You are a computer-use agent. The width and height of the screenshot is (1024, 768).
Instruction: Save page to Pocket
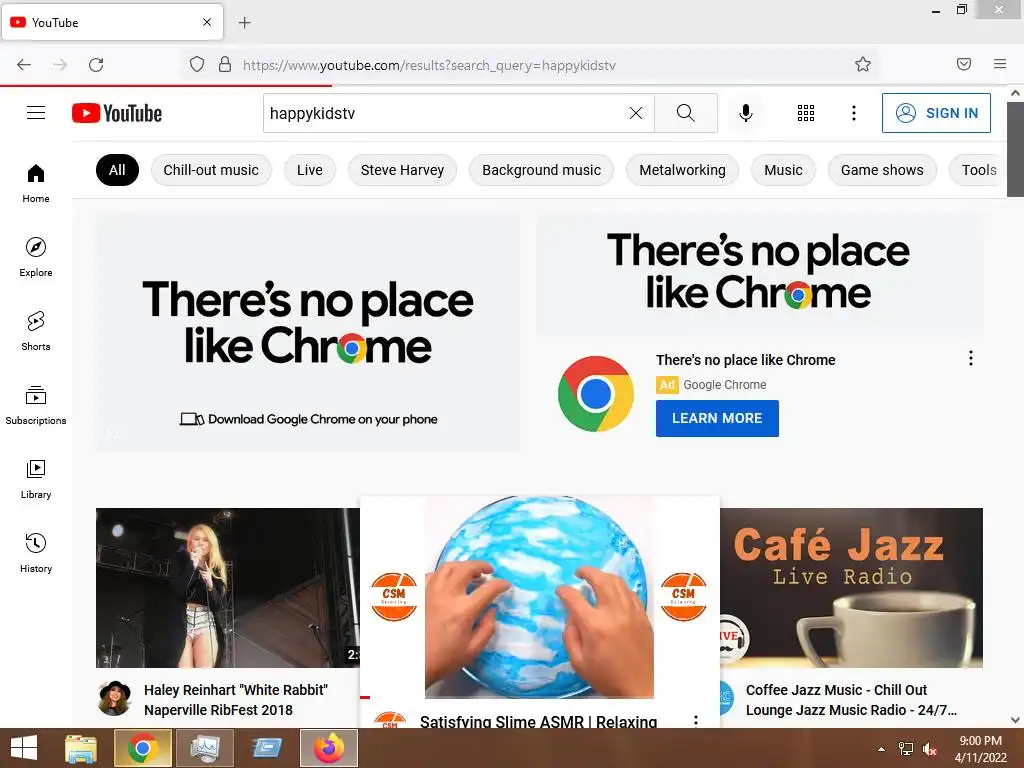(964, 64)
